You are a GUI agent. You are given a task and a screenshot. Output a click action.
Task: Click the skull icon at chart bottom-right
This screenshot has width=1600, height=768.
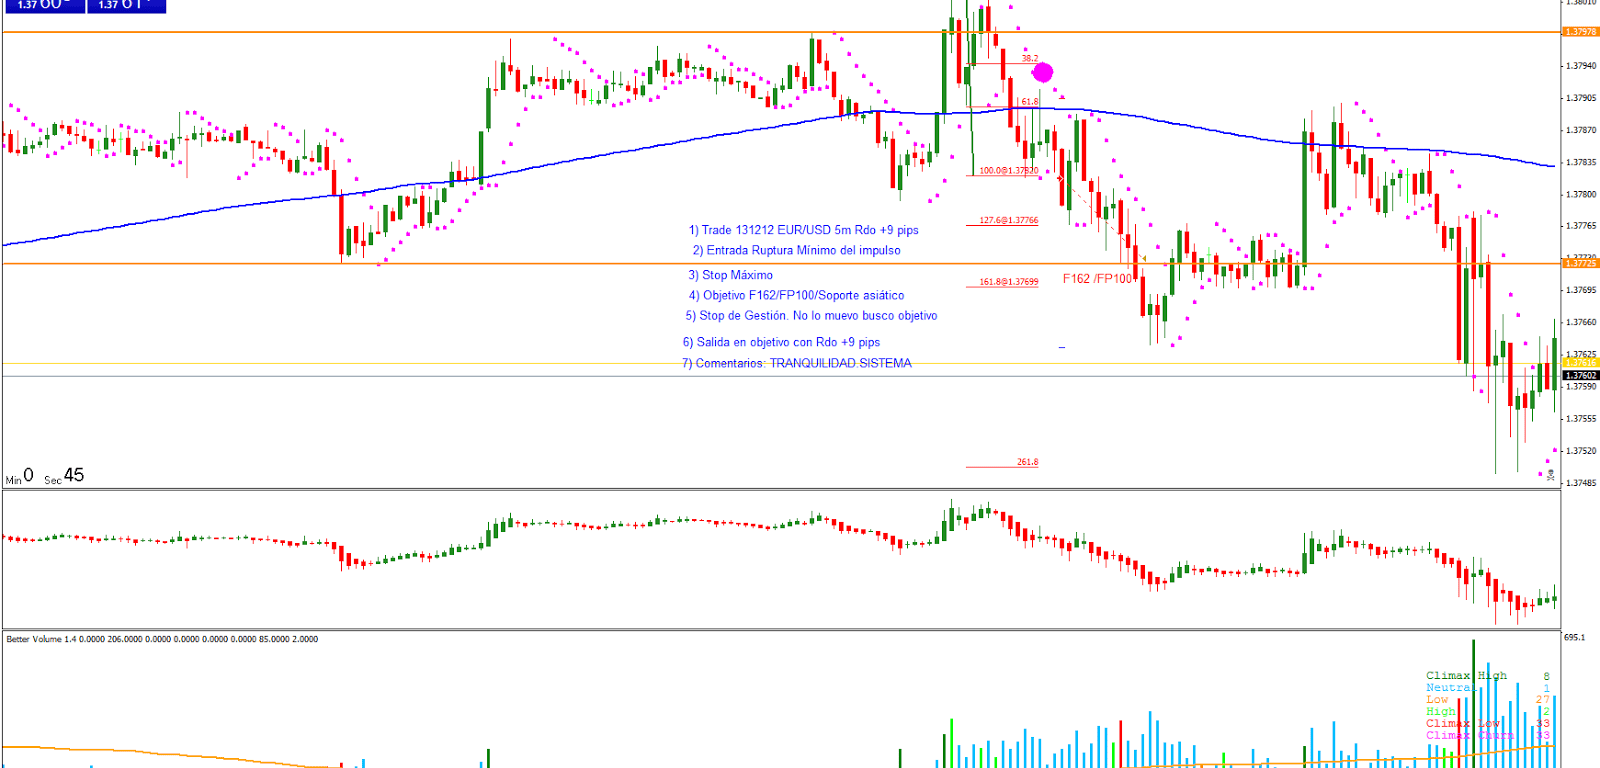(1550, 475)
